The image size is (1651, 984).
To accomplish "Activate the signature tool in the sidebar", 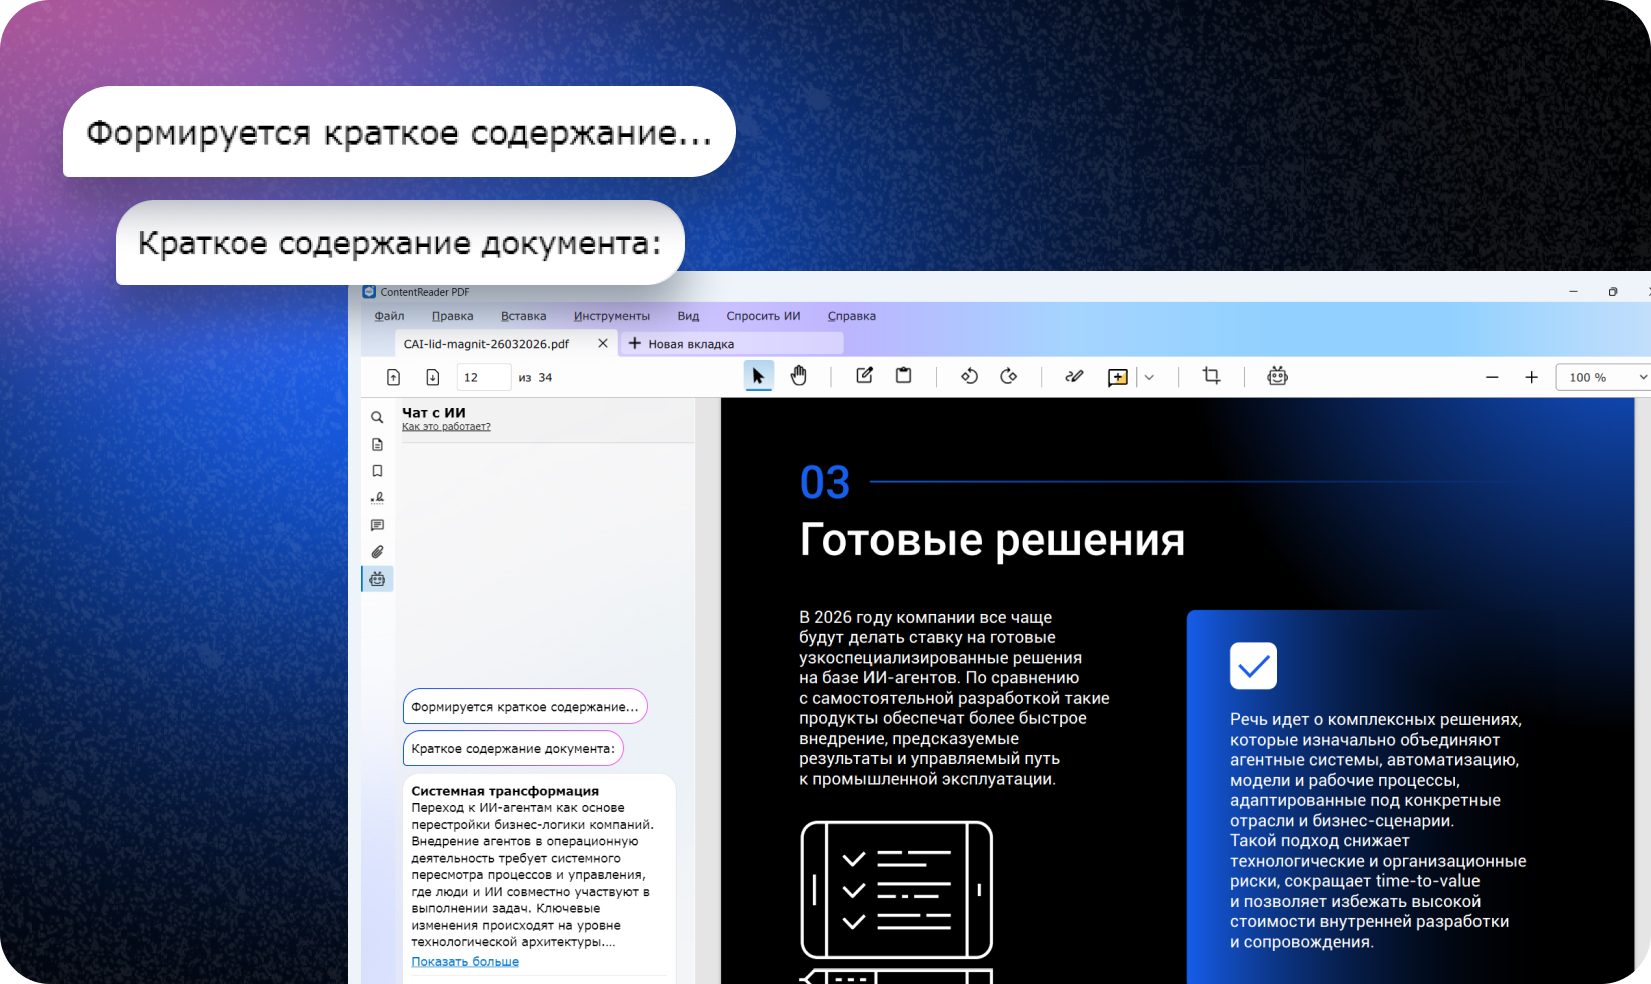I will [377, 497].
